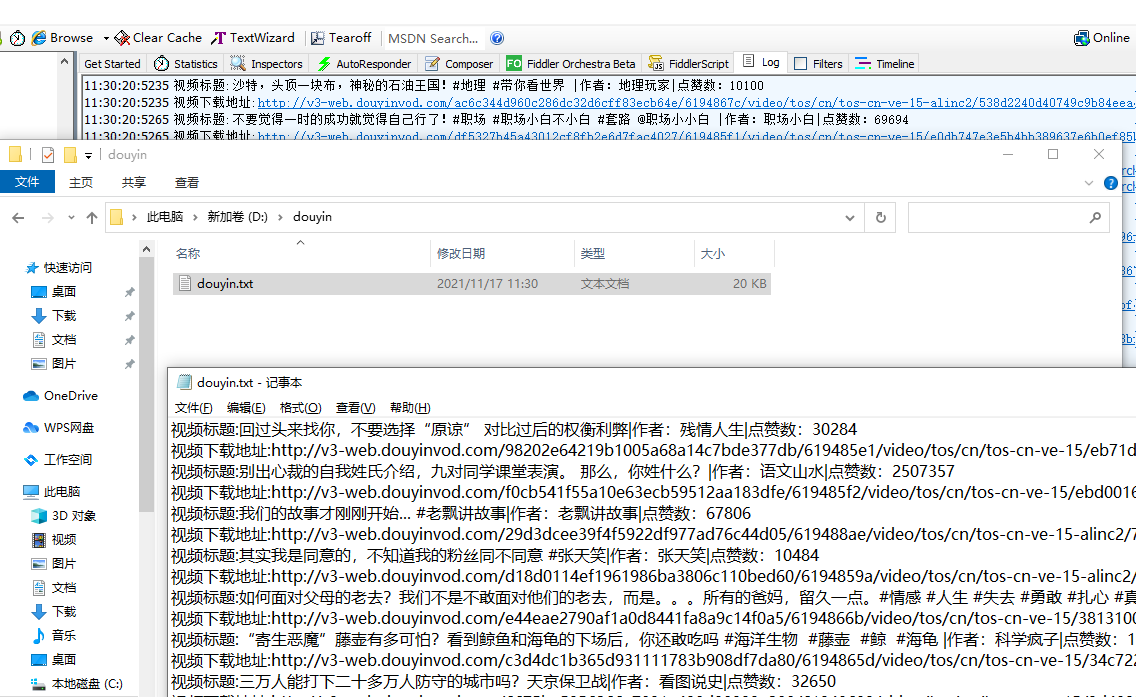Switch to the Inspectors tab

pyautogui.click(x=267, y=64)
